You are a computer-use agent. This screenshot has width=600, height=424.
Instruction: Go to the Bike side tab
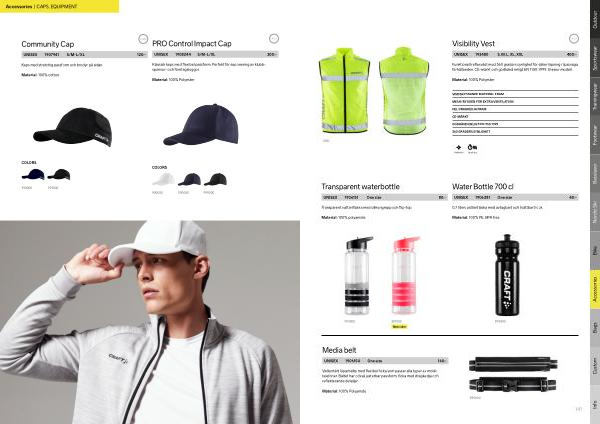pyautogui.click(x=595, y=251)
